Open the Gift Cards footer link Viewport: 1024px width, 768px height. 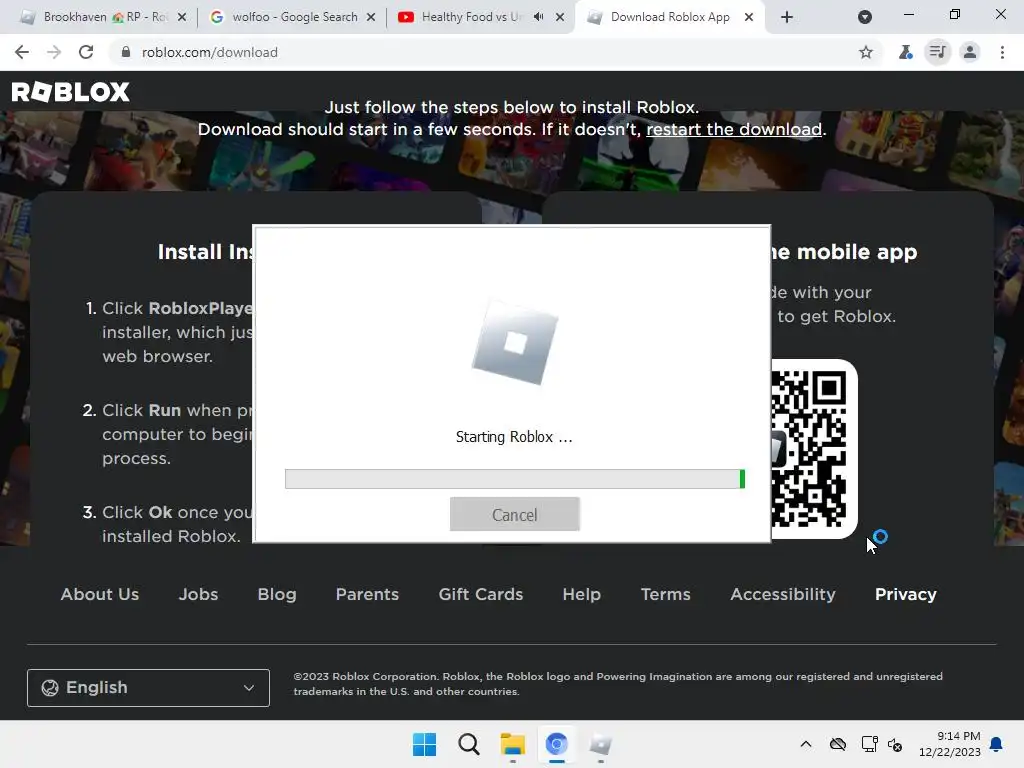481,594
